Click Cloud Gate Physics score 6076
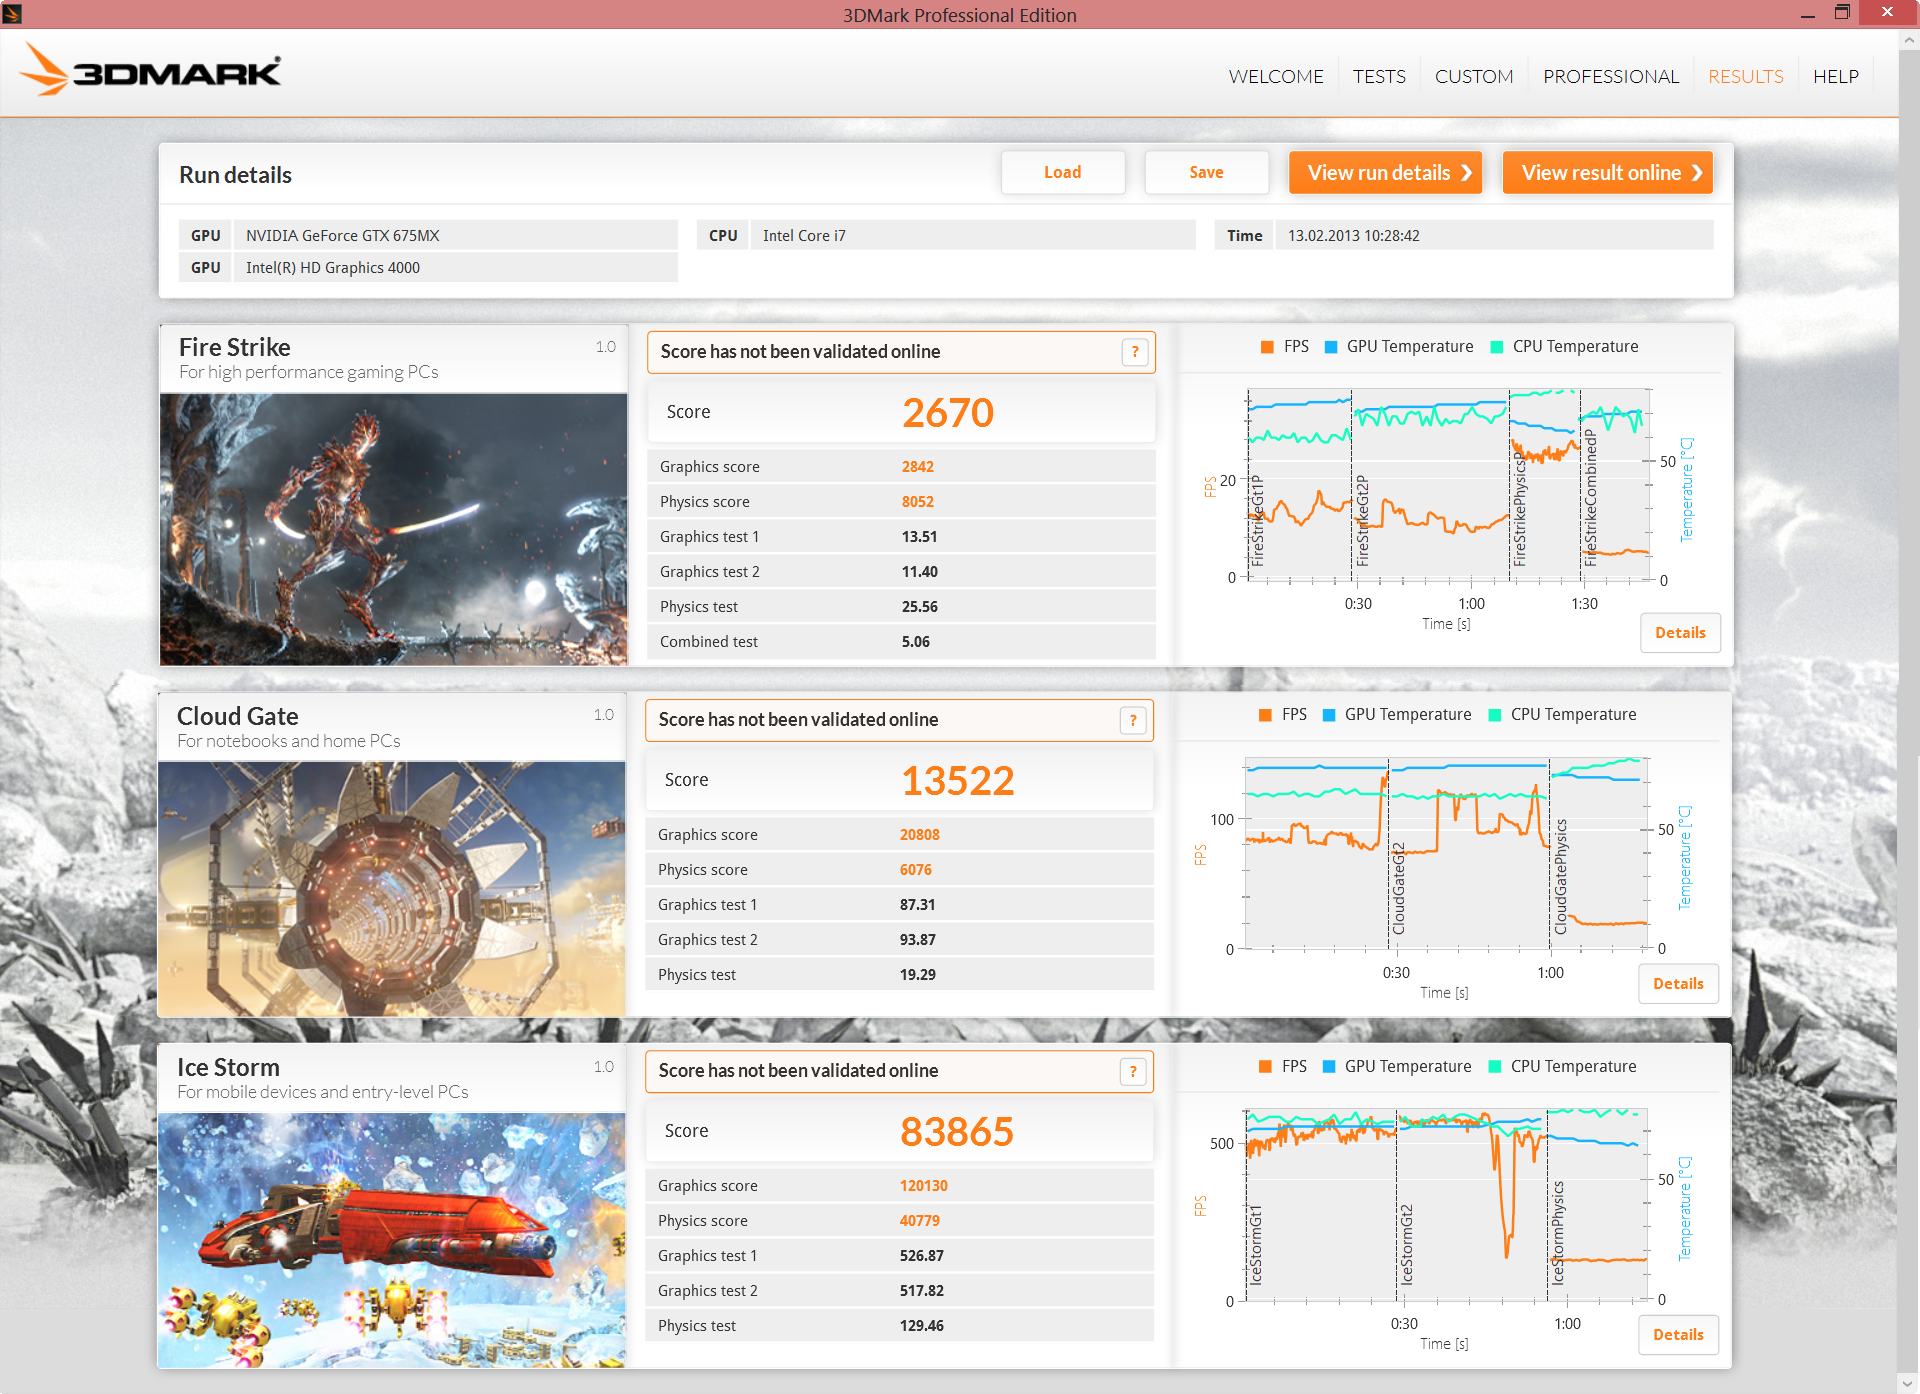This screenshot has height=1394, width=1920. 915,870
